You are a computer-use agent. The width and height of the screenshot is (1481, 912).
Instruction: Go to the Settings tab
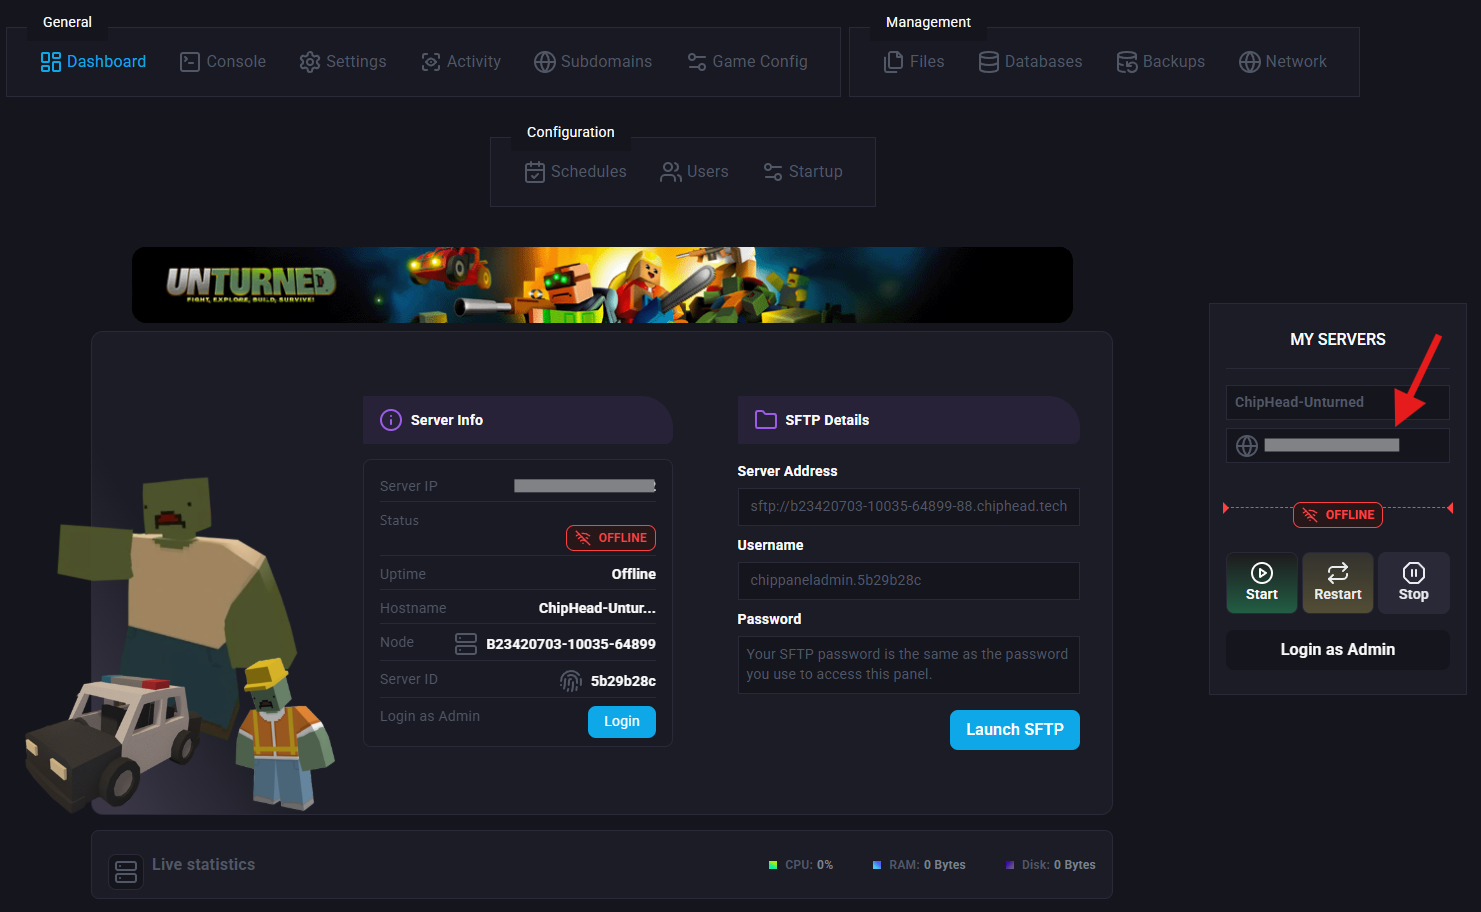tap(343, 62)
